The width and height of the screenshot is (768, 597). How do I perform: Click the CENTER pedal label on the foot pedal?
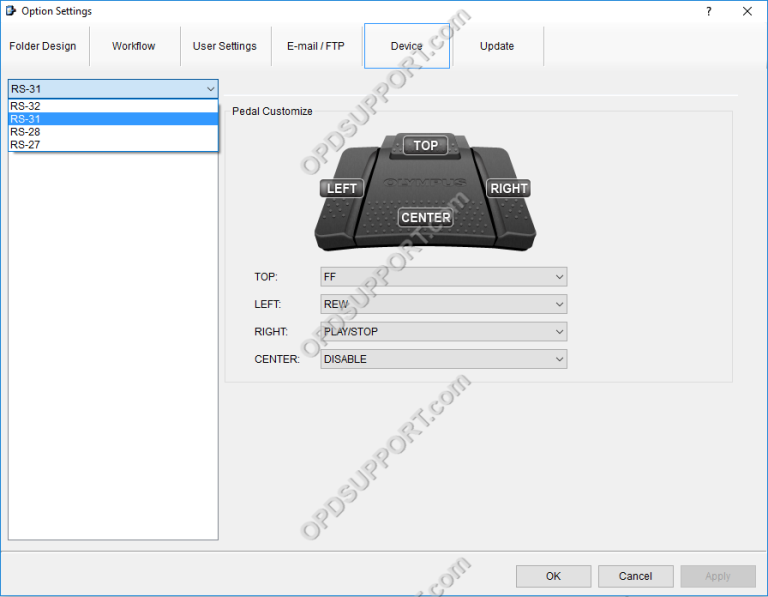tap(426, 217)
